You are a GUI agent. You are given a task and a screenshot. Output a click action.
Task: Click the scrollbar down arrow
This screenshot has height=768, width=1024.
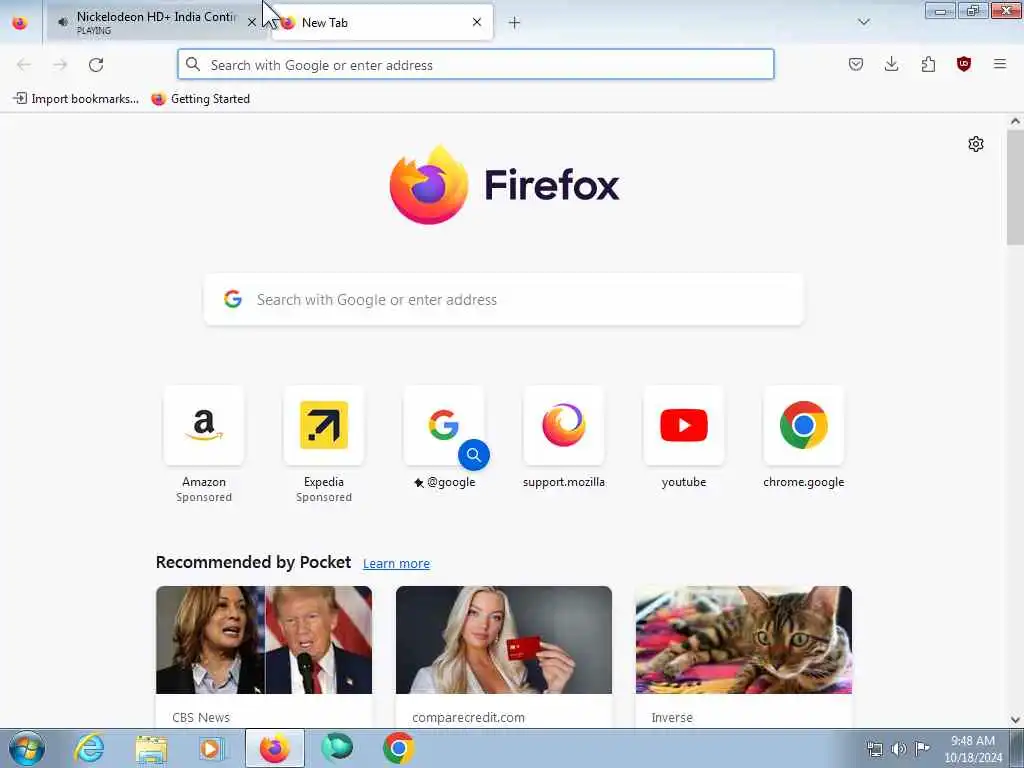1015,720
